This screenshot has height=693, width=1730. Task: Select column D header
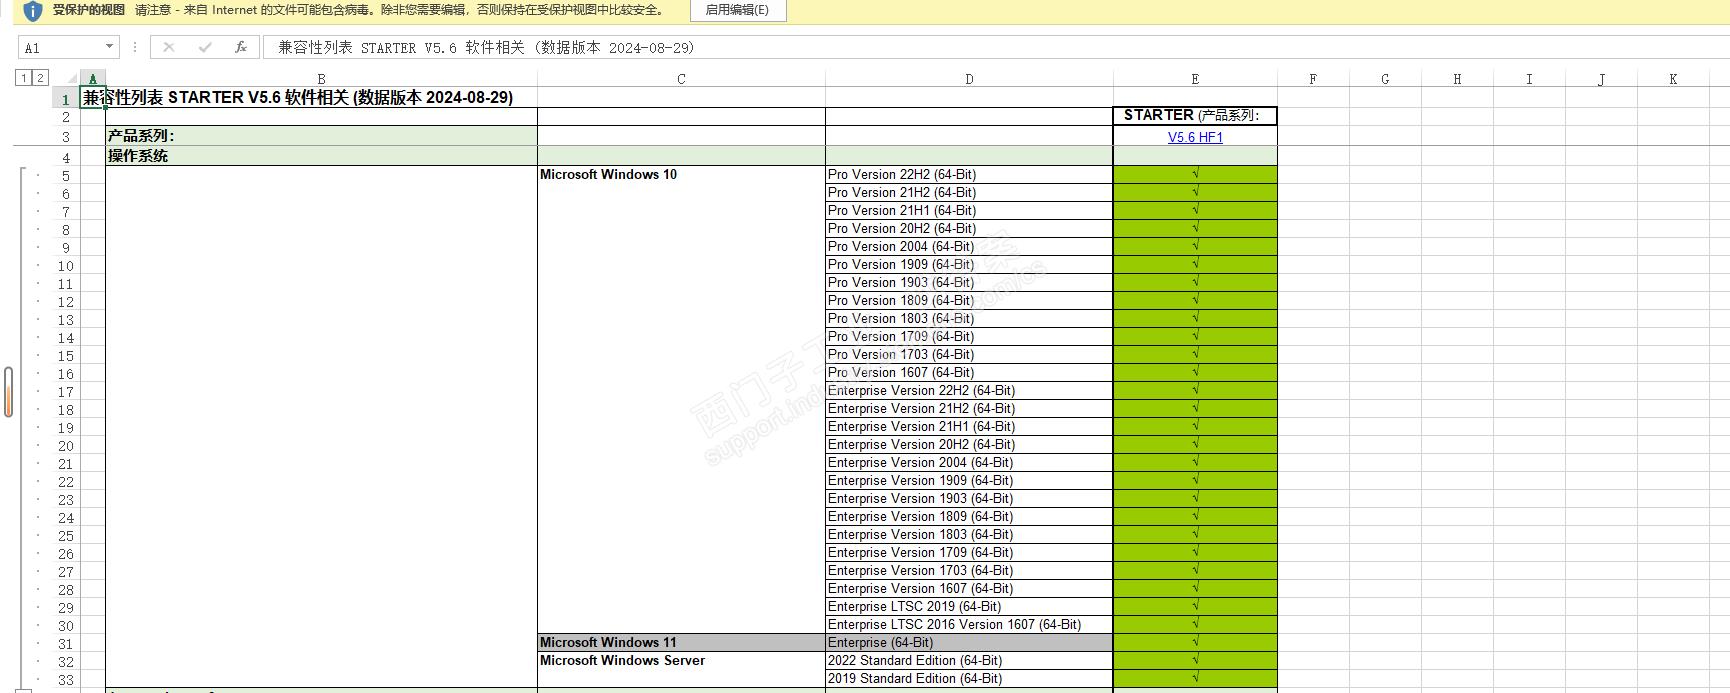click(x=969, y=79)
